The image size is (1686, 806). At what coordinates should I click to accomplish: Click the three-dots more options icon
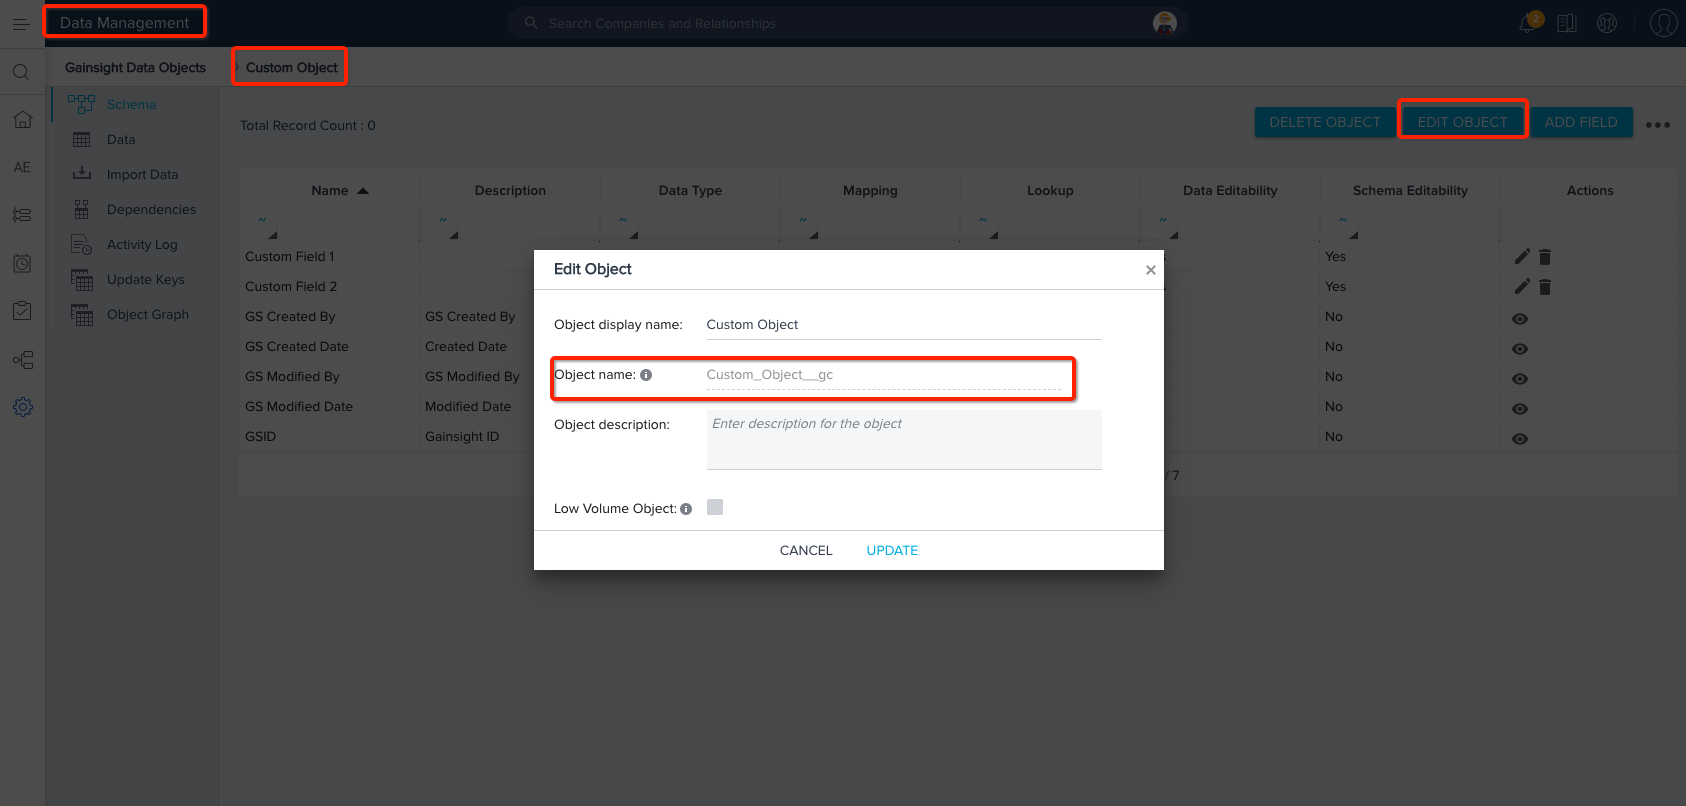coord(1658,125)
